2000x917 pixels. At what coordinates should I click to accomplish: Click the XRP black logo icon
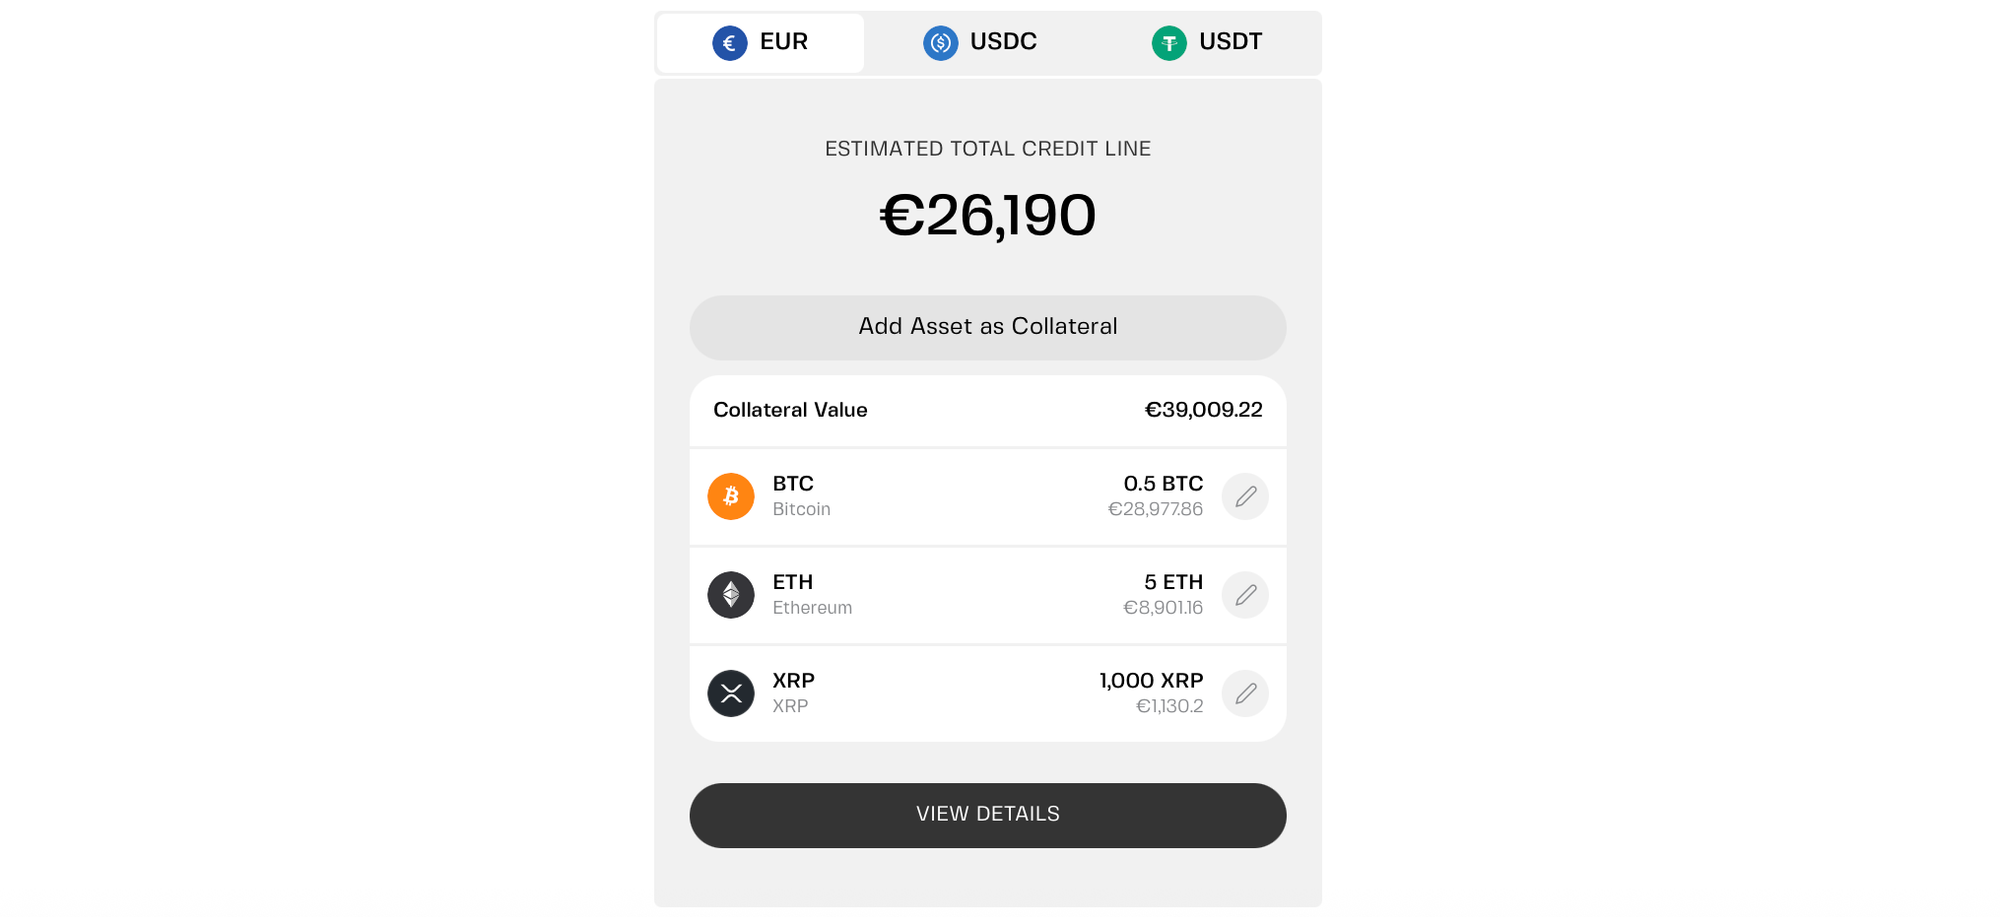click(731, 693)
